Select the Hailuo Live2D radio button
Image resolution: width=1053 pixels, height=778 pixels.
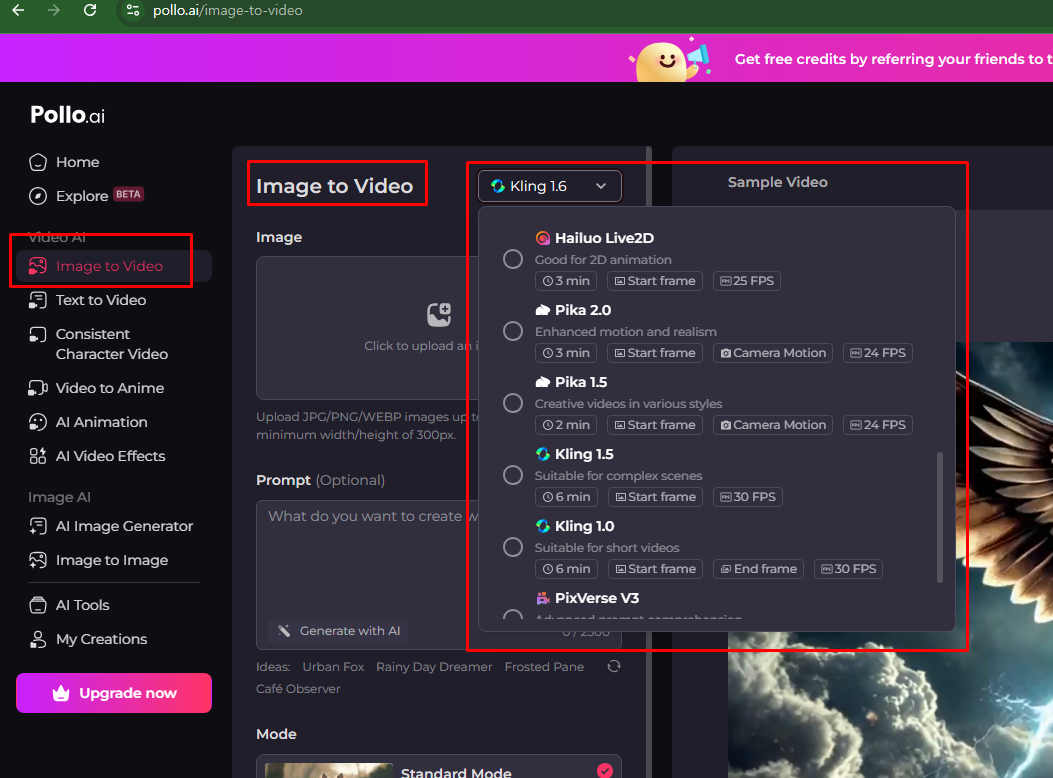pyautogui.click(x=513, y=259)
